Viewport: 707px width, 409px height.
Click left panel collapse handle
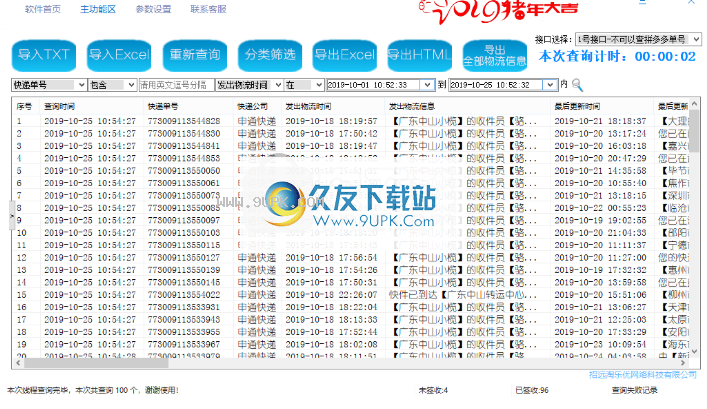12,216
